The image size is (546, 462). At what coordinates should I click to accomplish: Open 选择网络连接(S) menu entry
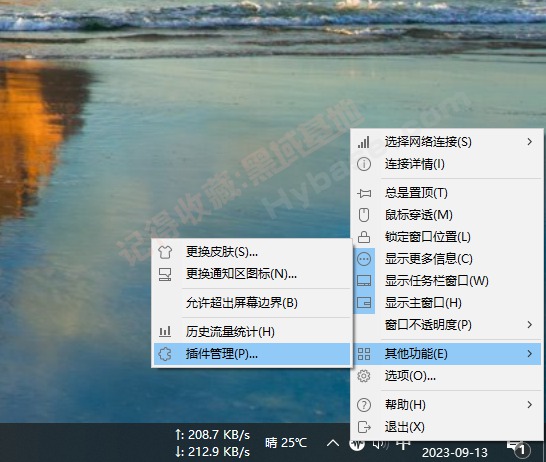(447, 142)
